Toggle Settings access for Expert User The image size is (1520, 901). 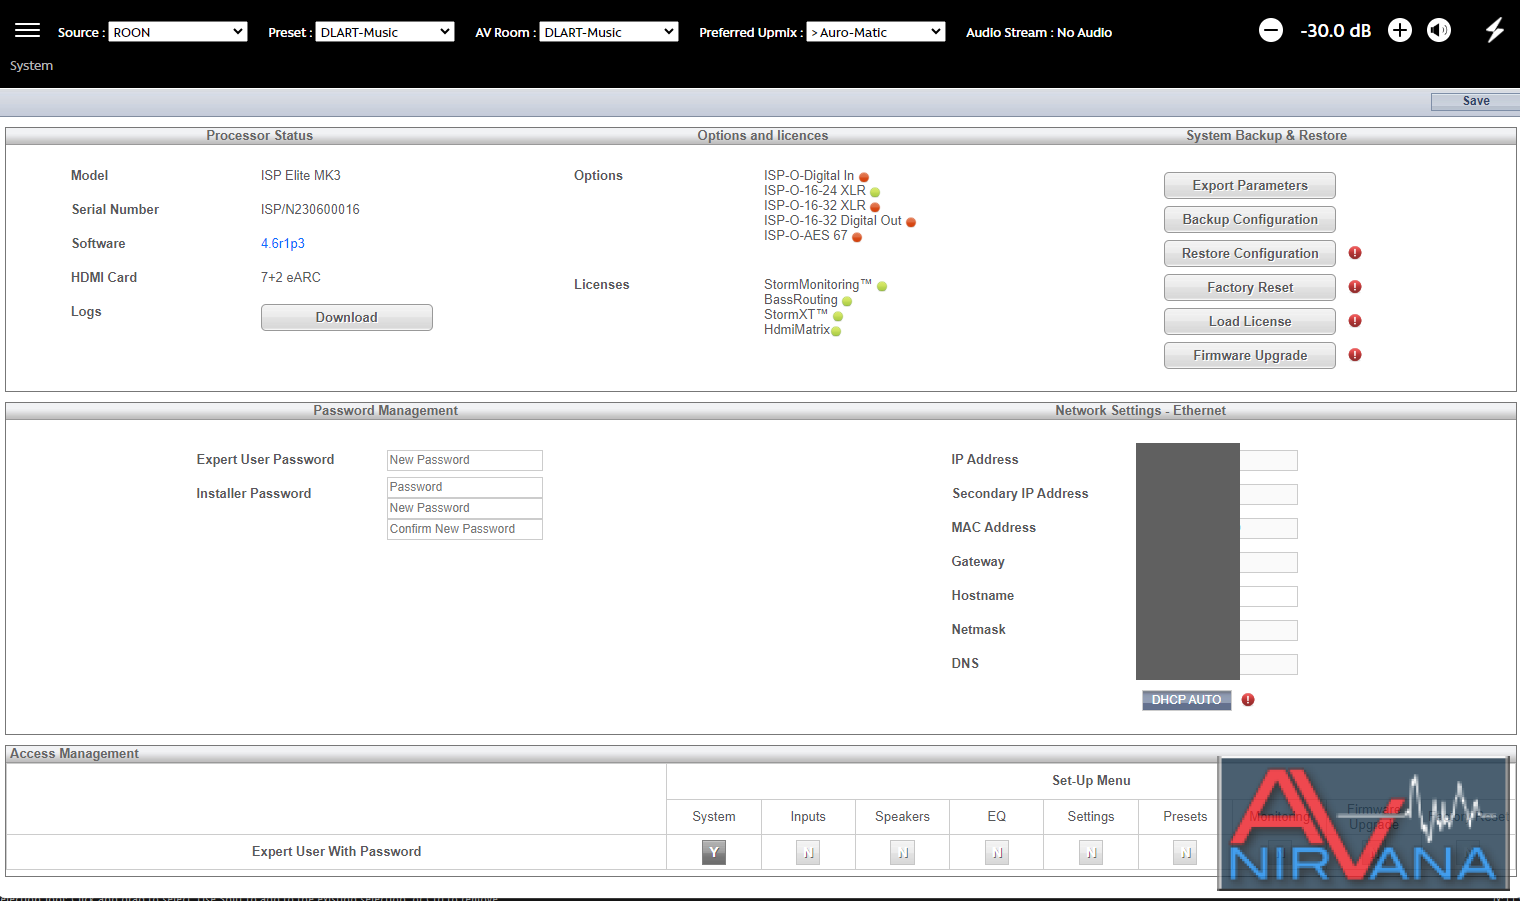coord(1091,852)
